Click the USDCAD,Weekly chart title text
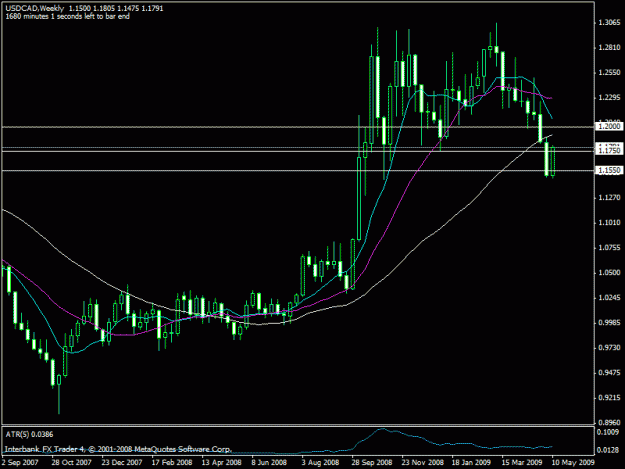Screen dimensions: 625x469 point(35,8)
